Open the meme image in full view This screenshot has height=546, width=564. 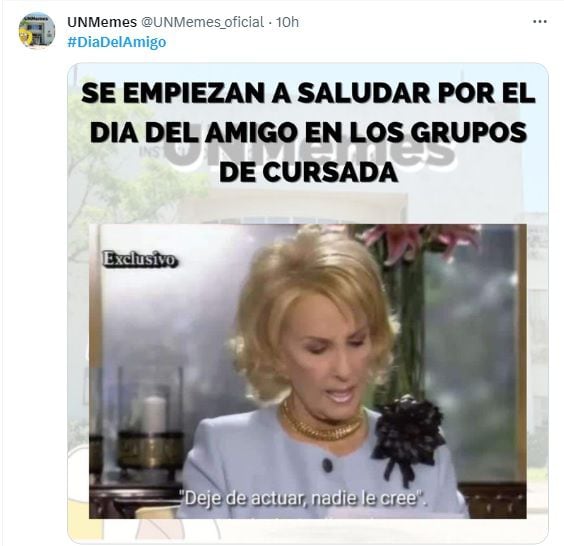[x=308, y=303]
